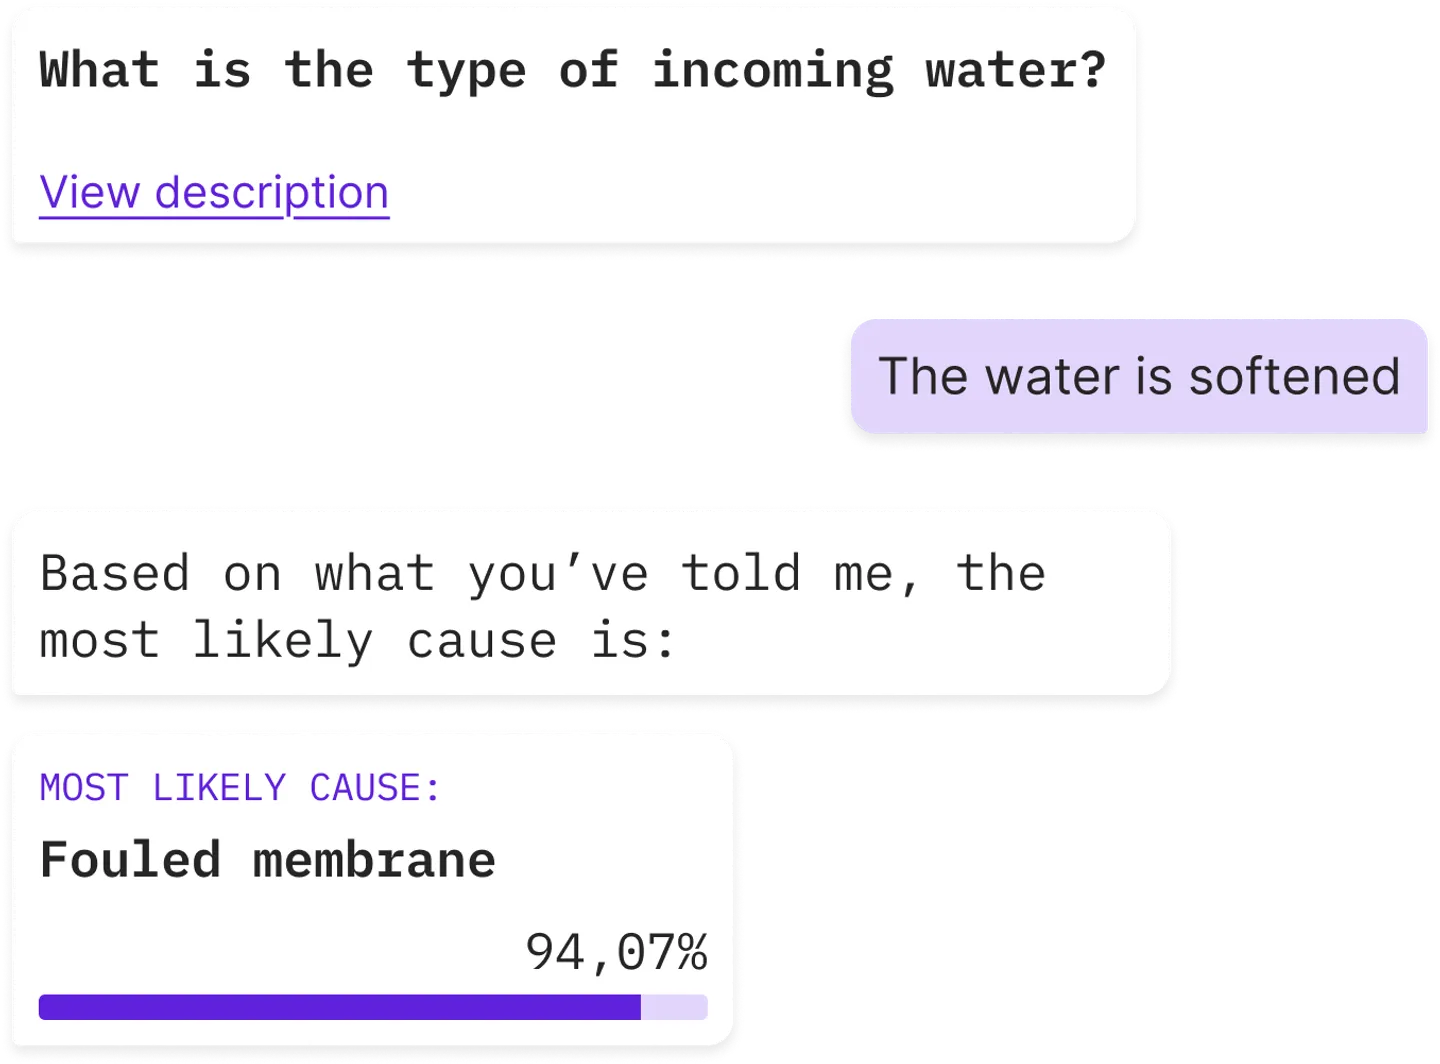Select "The water is softened" reply bubble
1440x1064 pixels.
click(1138, 377)
